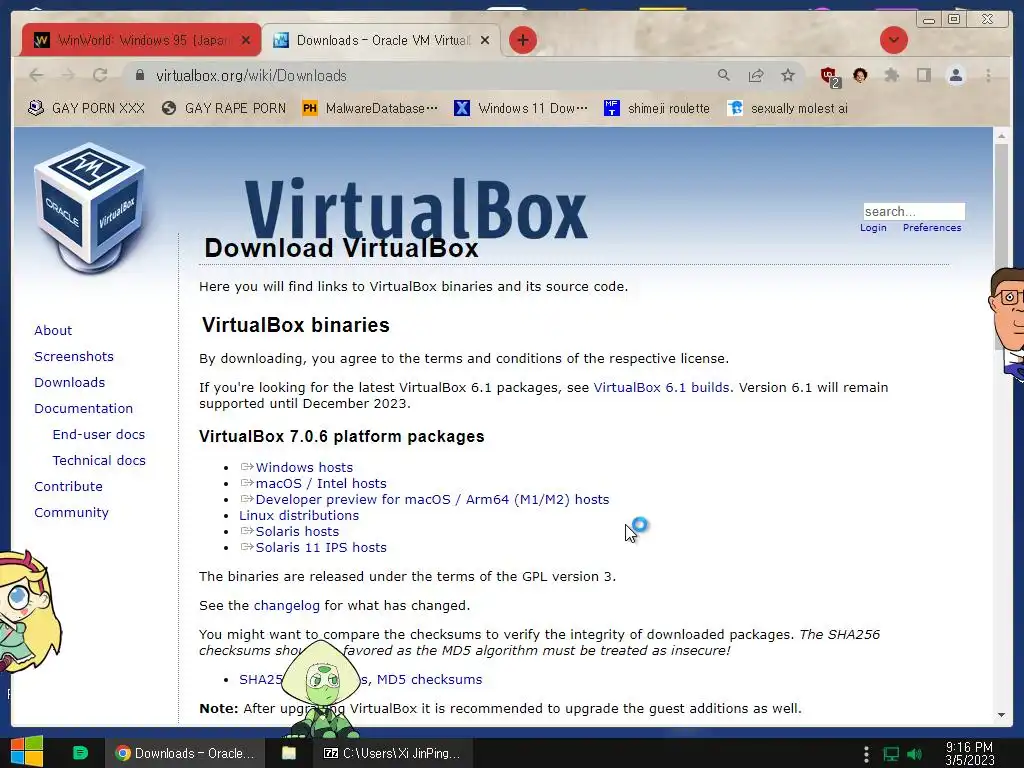Screen dimensions: 1024x768
Task: Reload the VirtualBox downloads page
Action: [100, 76]
